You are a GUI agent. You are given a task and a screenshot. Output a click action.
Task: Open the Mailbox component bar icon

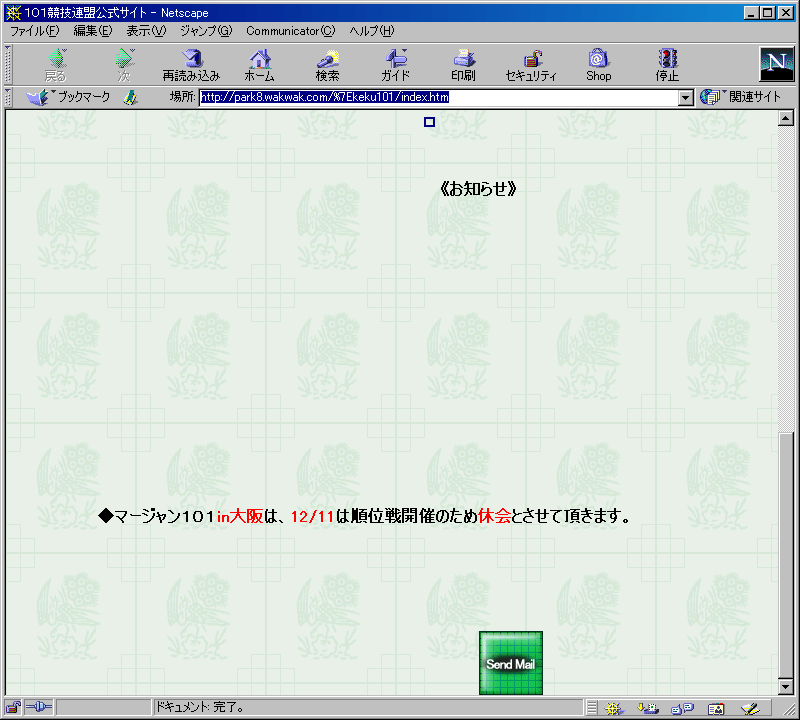(x=648, y=708)
